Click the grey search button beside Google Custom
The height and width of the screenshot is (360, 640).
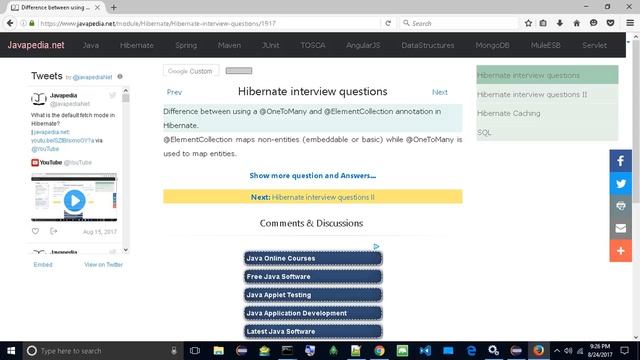pos(239,71)
